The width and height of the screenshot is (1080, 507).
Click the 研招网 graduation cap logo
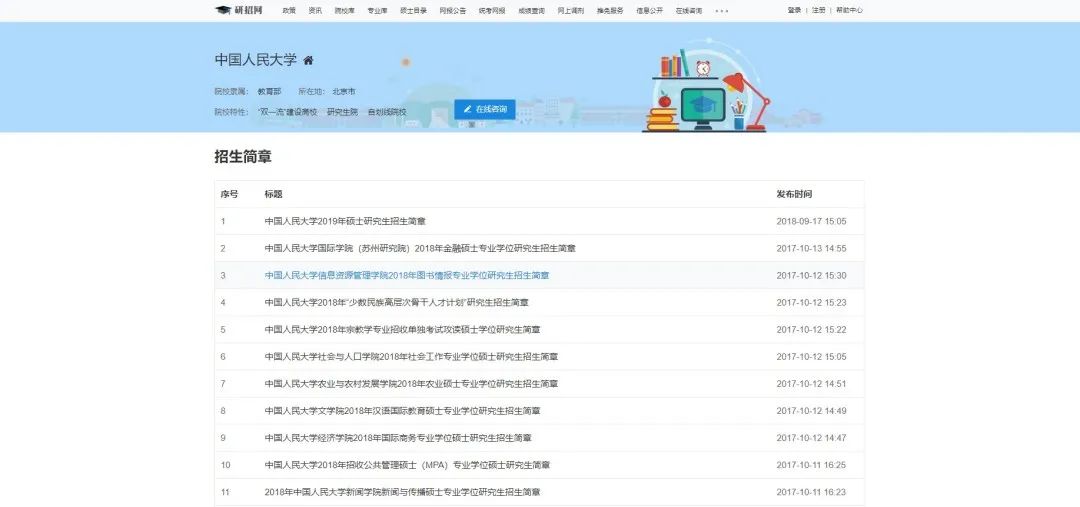click(x=223, y=10)
